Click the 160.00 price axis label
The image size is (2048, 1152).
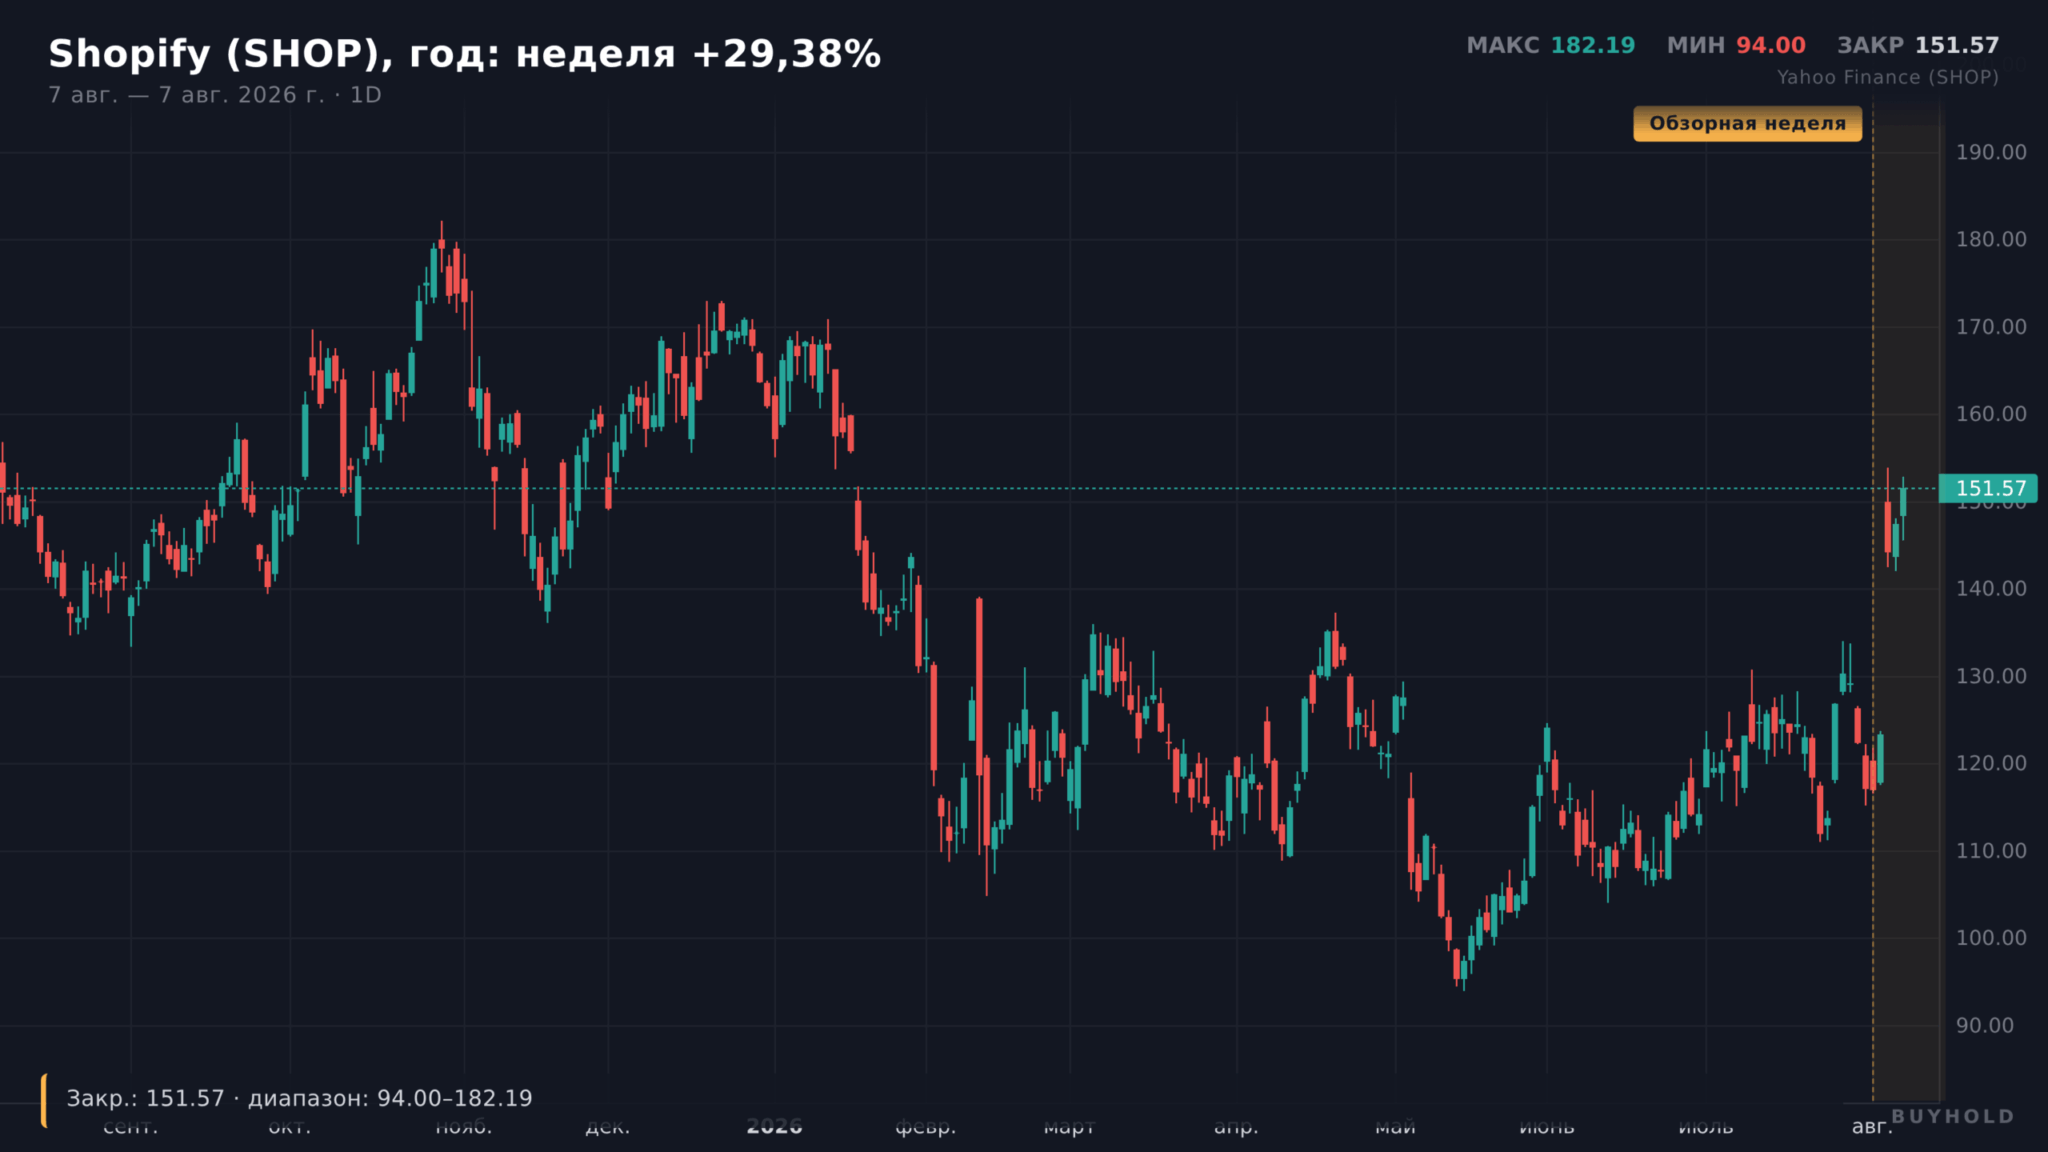click(x=1991, y=414)
